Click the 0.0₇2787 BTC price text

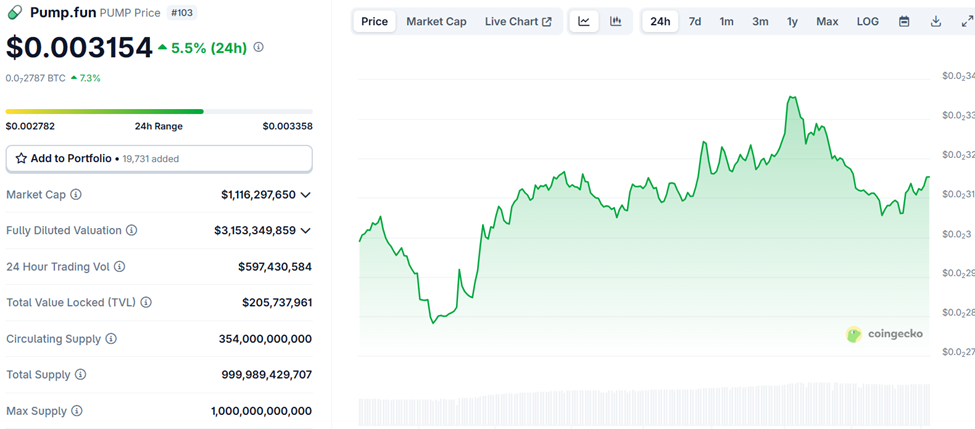coord(35,78)
